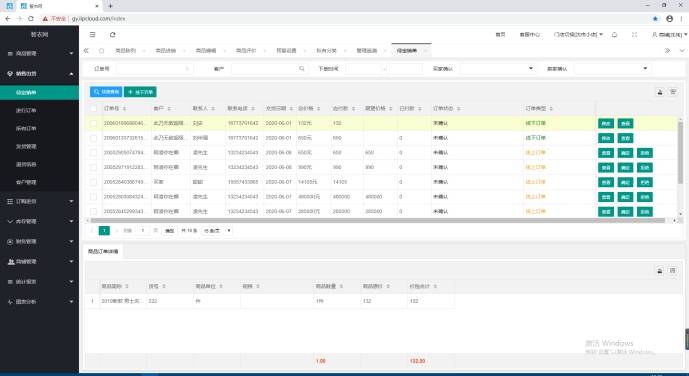
Task: Toggle the sidebar with the hamburger icon
Action: pos(92,35)
